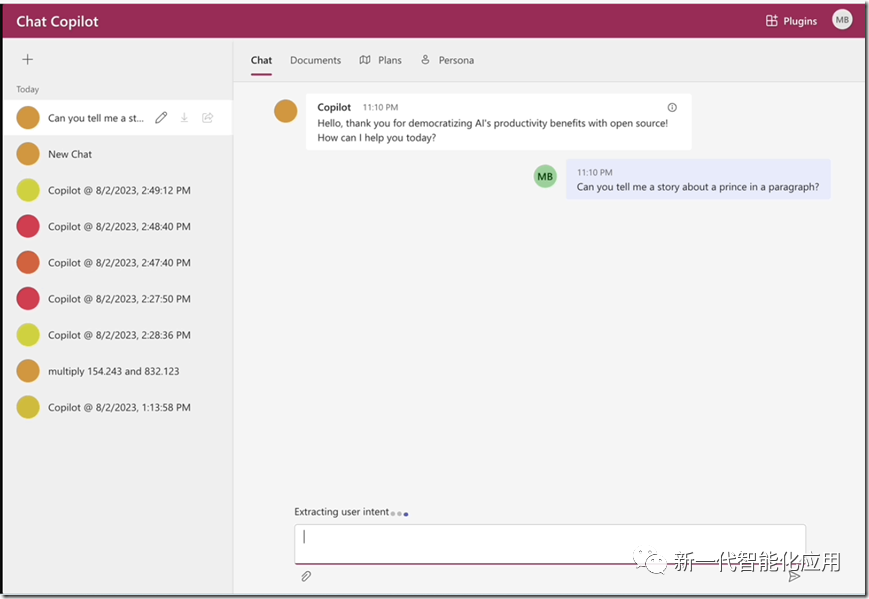Click avatar of 'Can you tell me a st...' chat
The image size is (869, 599).
[28, 117]
